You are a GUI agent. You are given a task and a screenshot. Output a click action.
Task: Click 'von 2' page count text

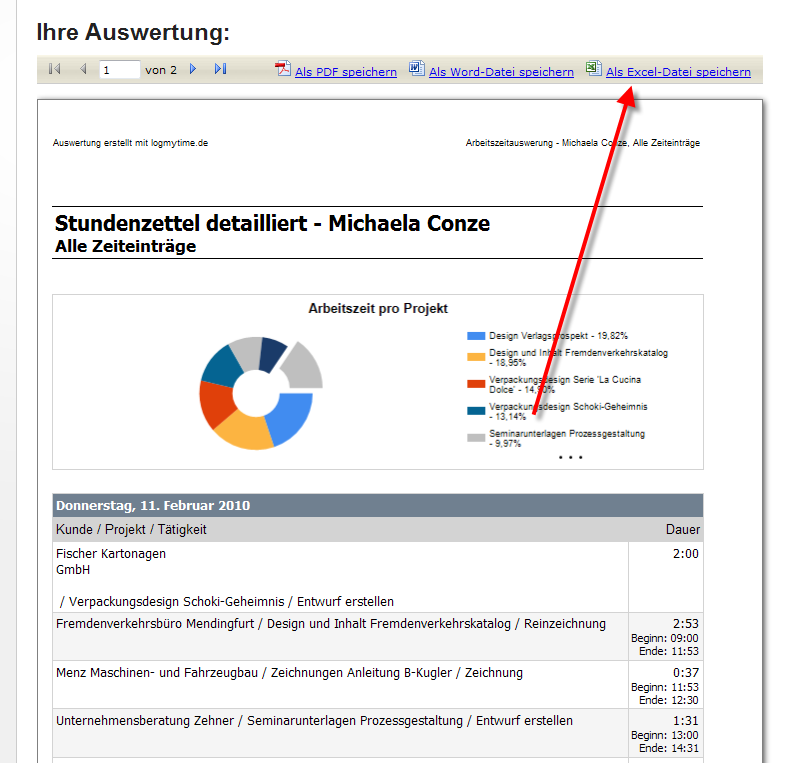[161, 70]
